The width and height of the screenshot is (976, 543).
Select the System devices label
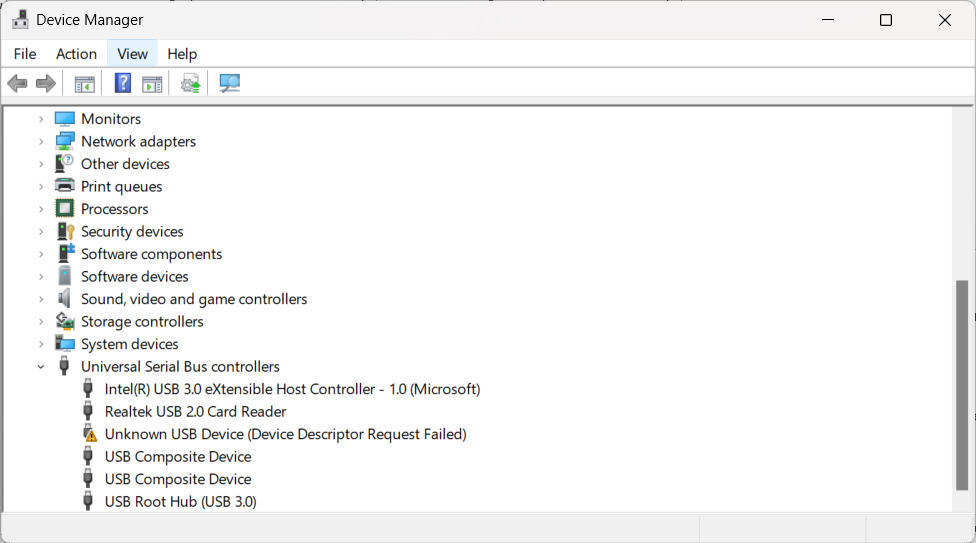(x=129, y=344)
